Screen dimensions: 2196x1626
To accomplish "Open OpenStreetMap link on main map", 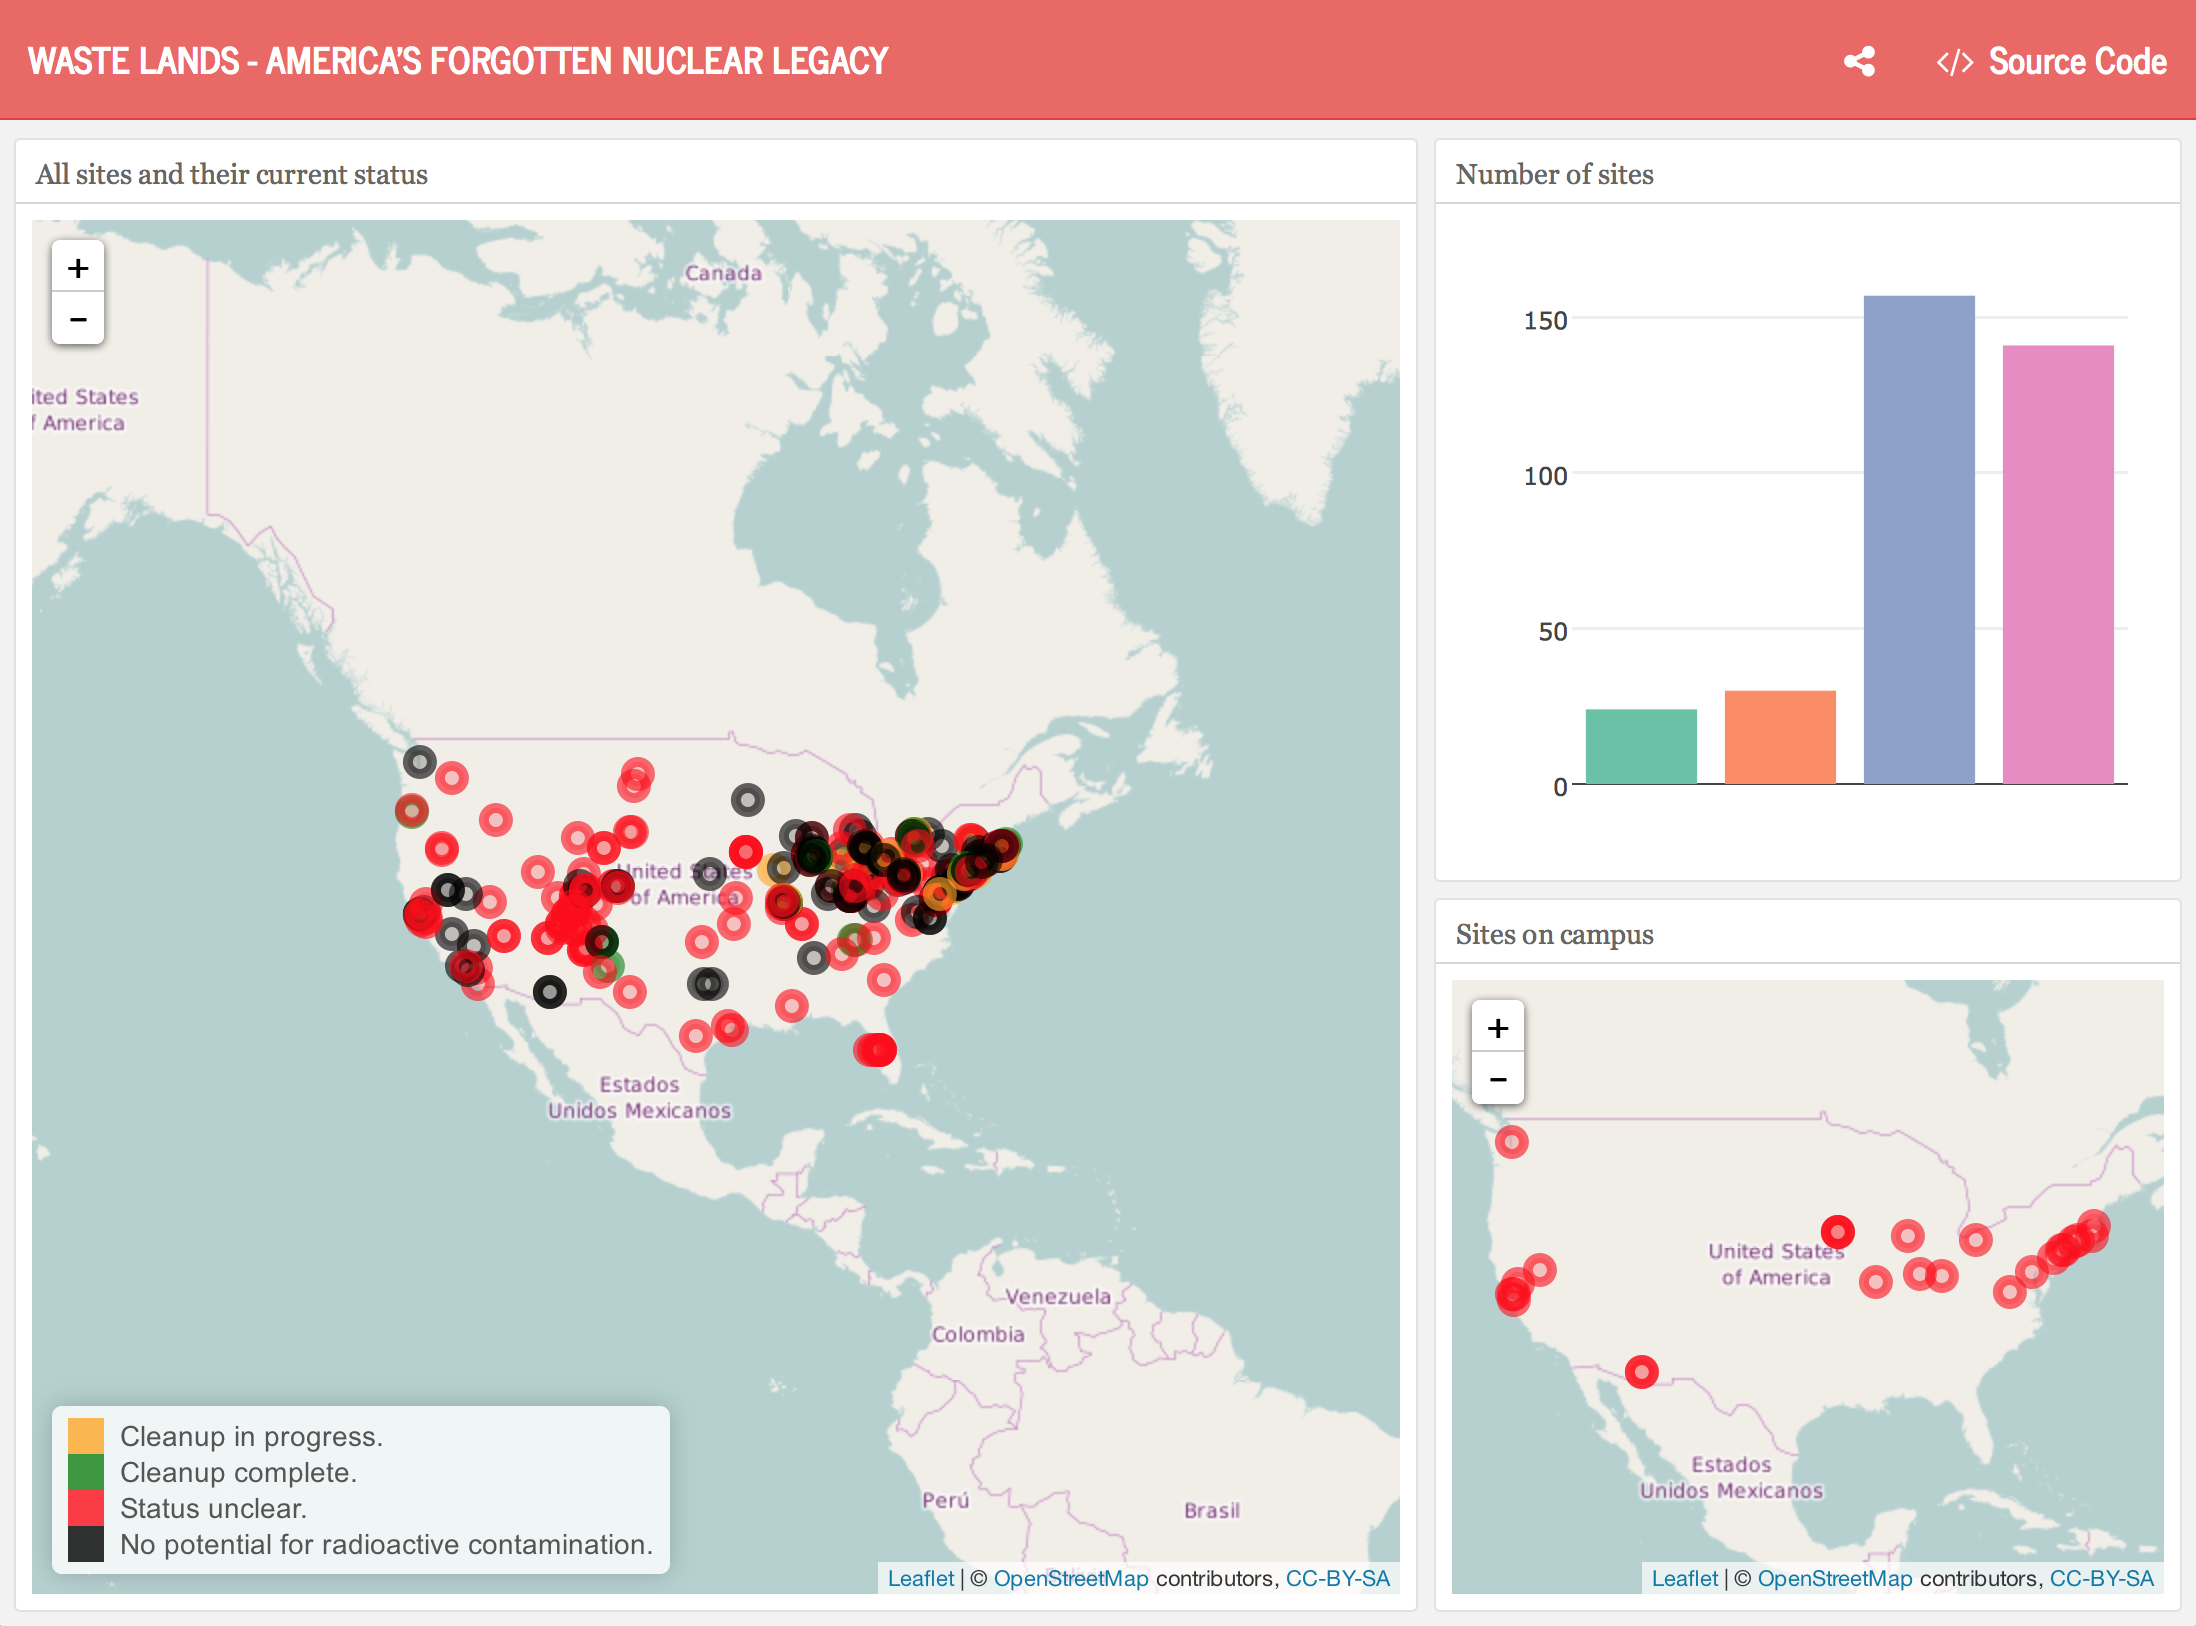I will [x=1070, y=1578].
